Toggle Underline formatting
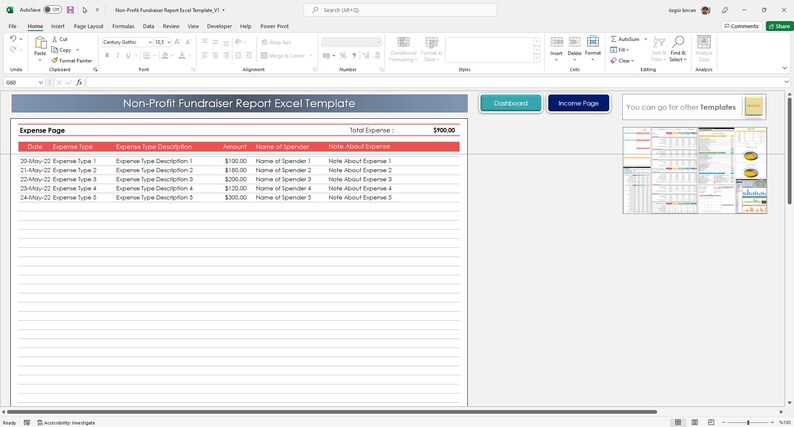The image size is (794, 427). (x=128, y=55)
